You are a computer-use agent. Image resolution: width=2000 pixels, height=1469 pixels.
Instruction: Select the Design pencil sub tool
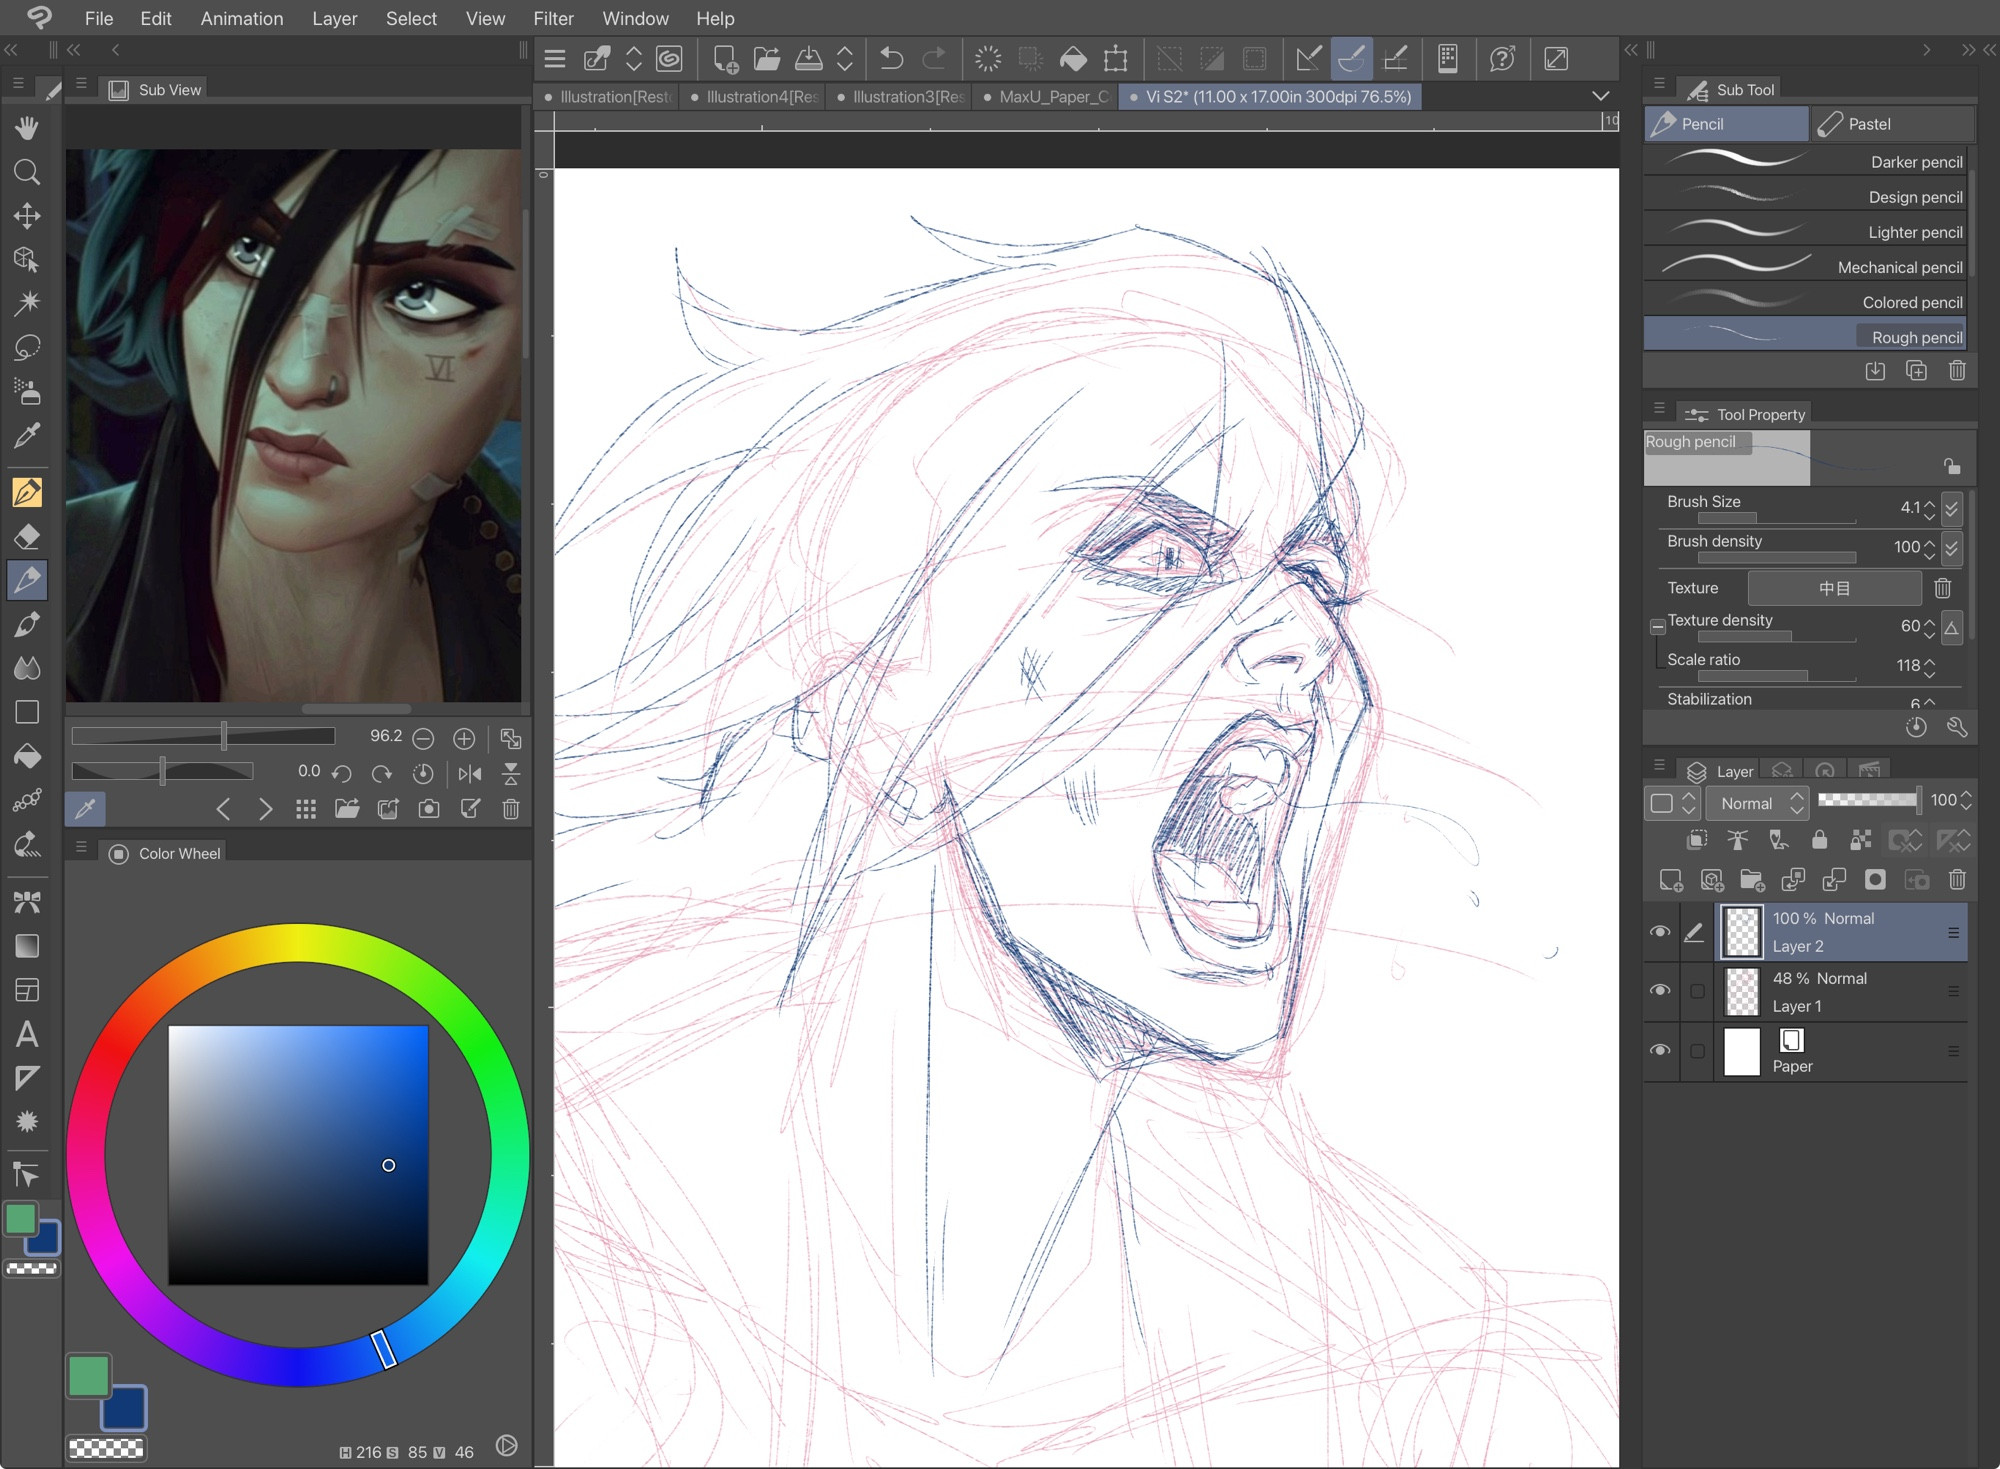pyautogui.click(x=1807, y=196)
